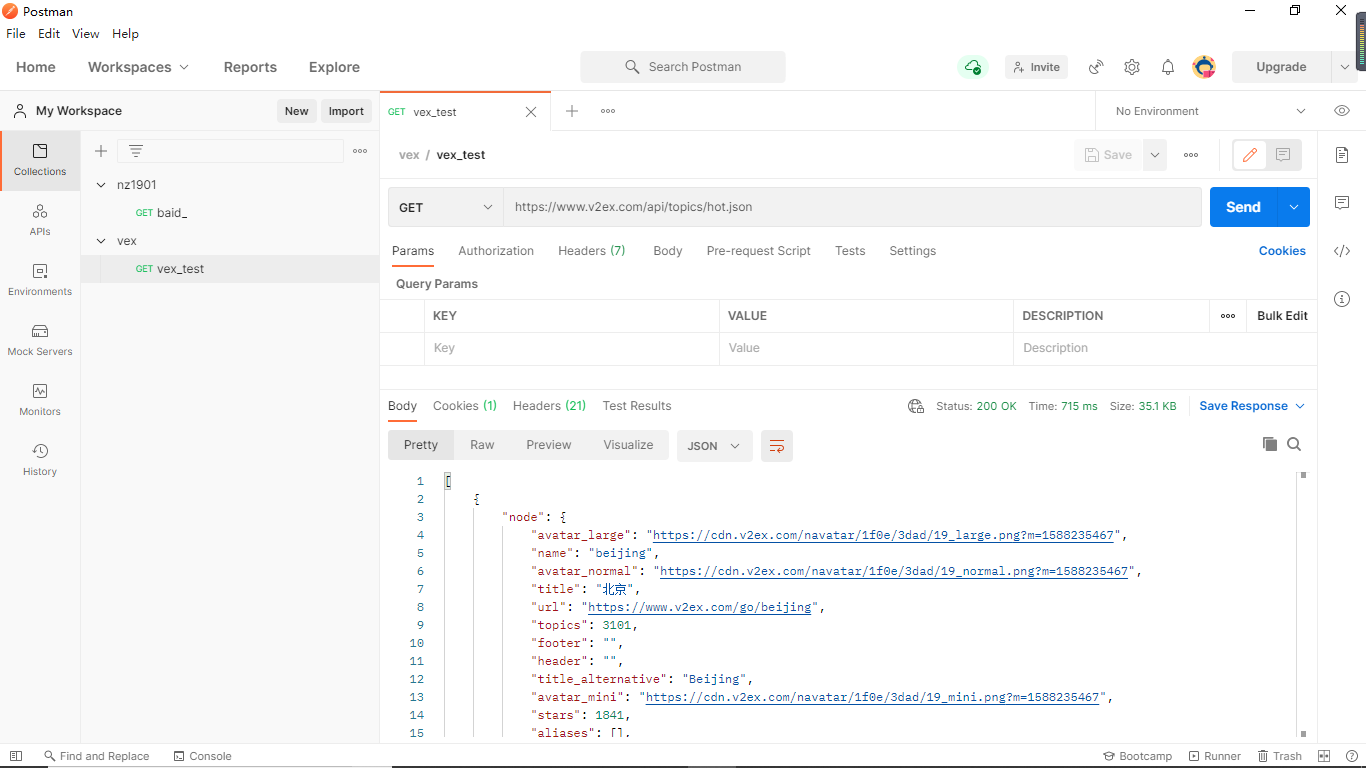Collapse the vex collection
1366x768 pixels.
(101, 241)
